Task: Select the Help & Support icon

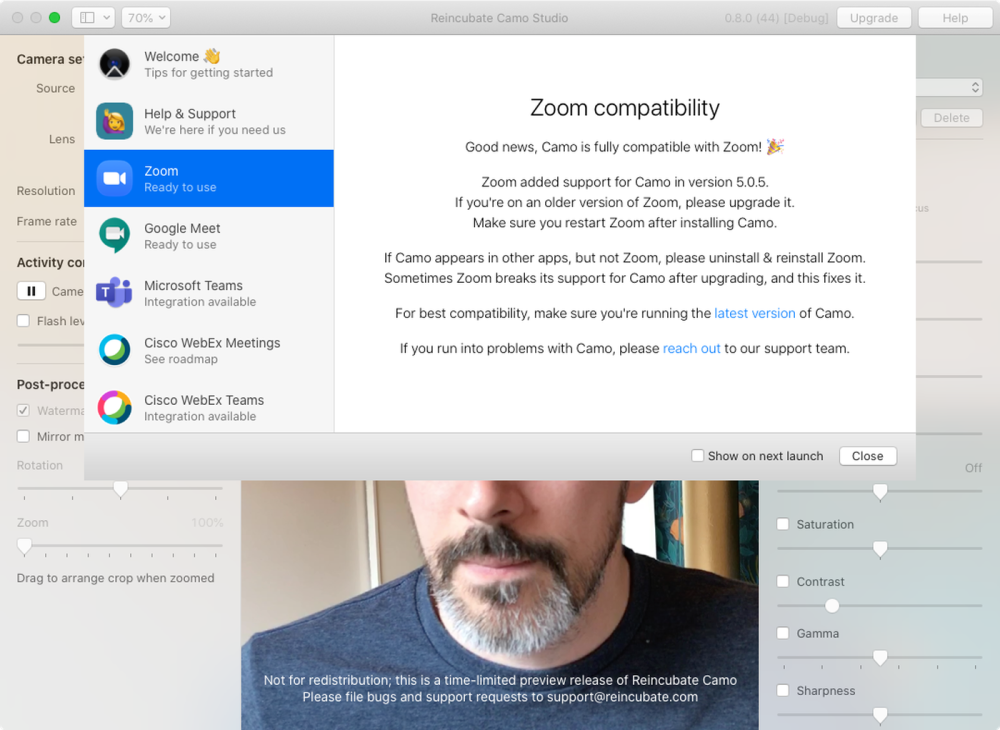Action: 114,121
